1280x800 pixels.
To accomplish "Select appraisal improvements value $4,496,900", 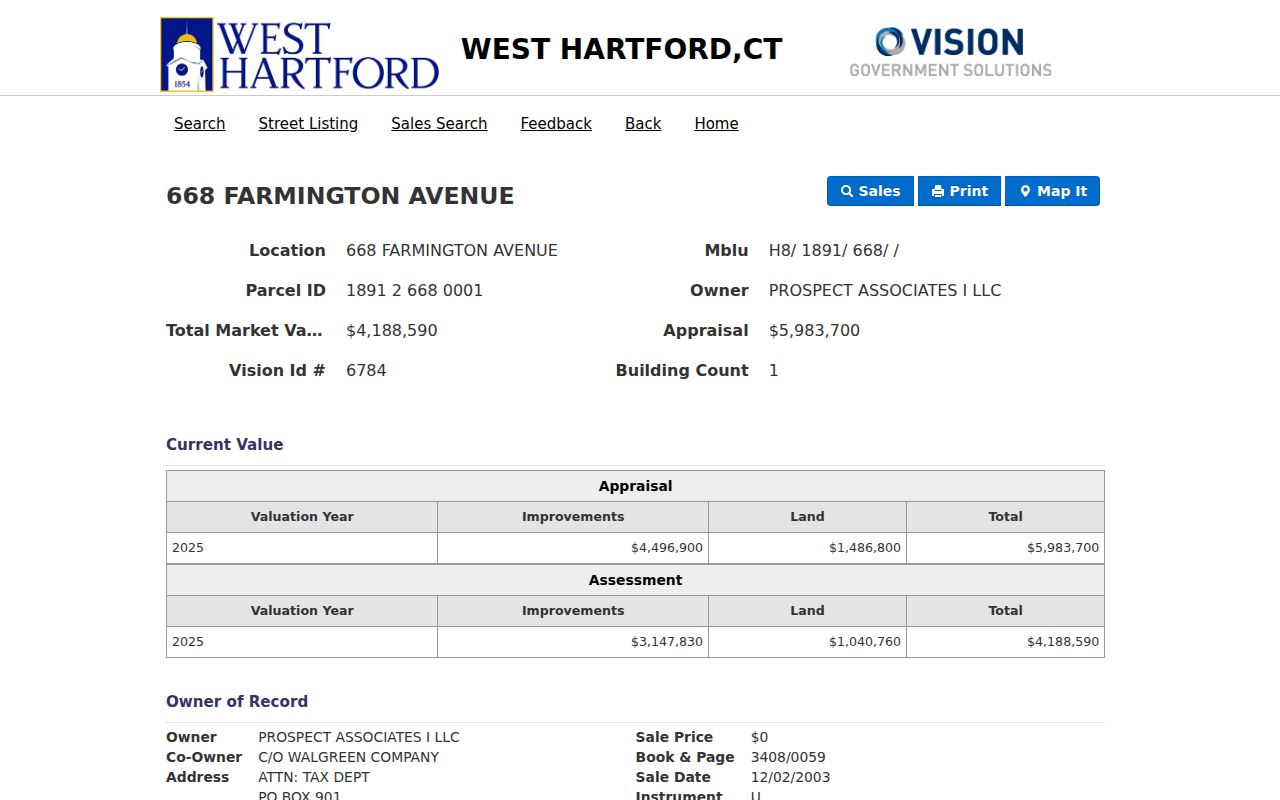I will click(x=667, y=548).
